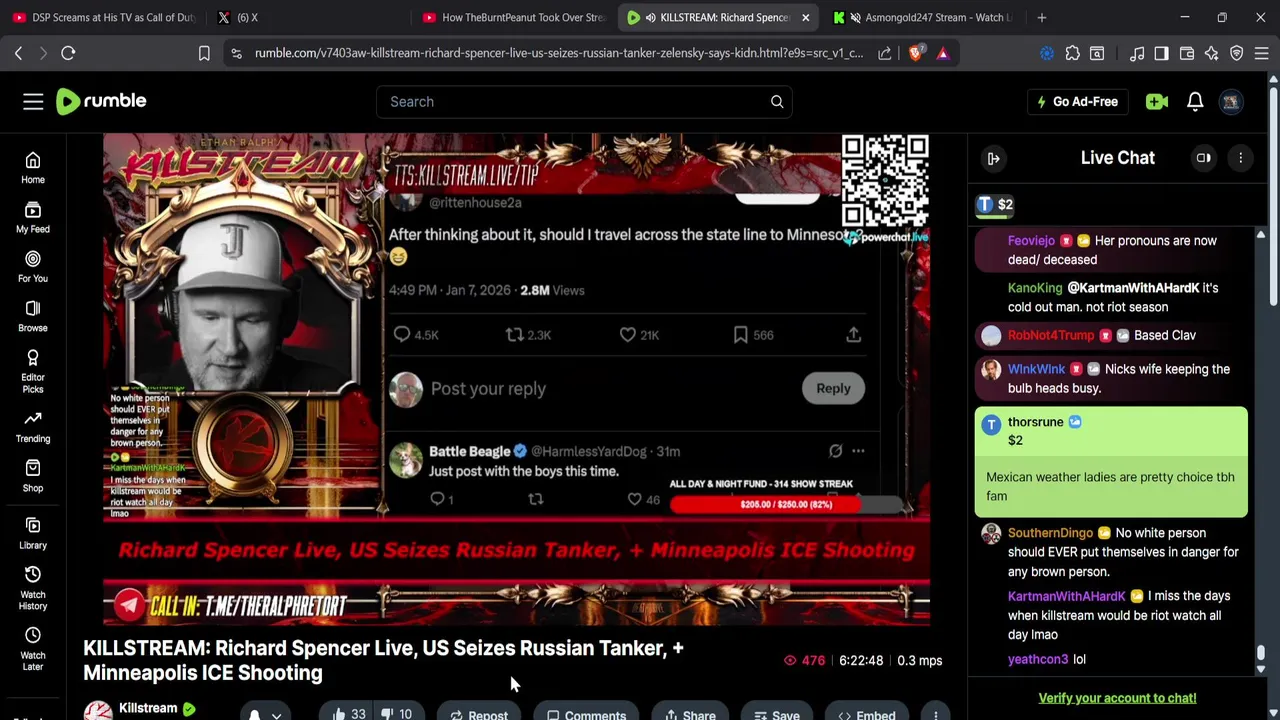Screen dimensions: 1280x720
Task: Open the notifications bell
Action: (x=1195, y=101)
